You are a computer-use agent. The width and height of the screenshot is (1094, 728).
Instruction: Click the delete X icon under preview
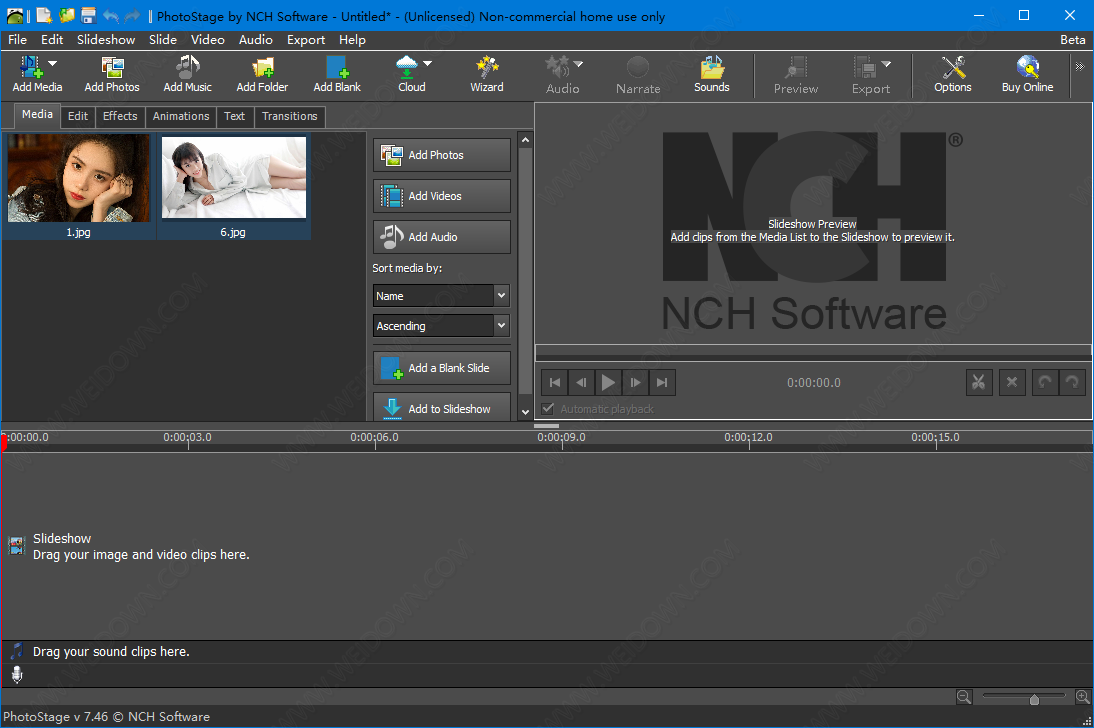(1012, 382)
